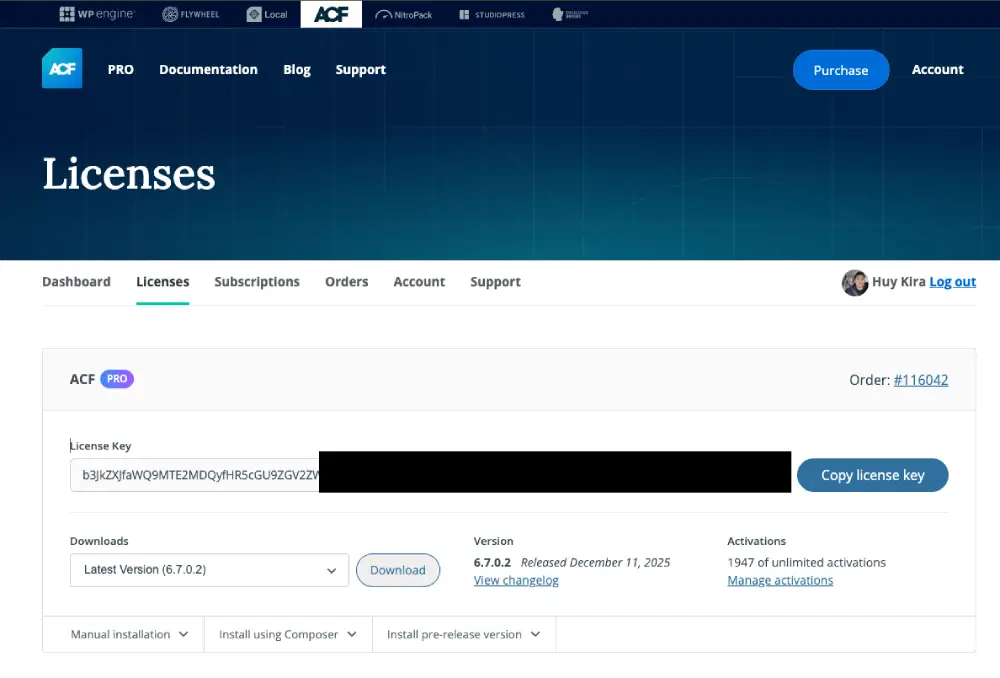1000x678 pixels.
Task: Open the Orders tab
Action: [346, 282]
